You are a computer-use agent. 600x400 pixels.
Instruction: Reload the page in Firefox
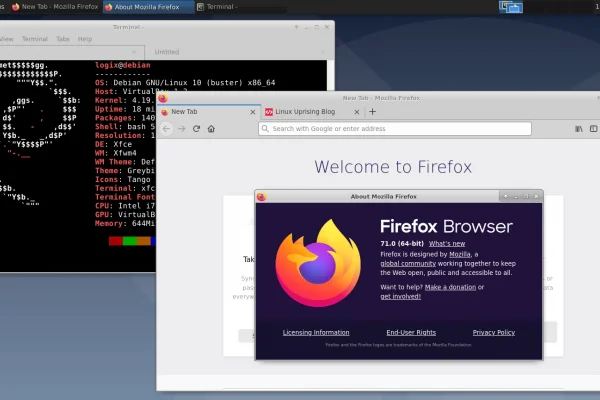click(x=196, y=129)
